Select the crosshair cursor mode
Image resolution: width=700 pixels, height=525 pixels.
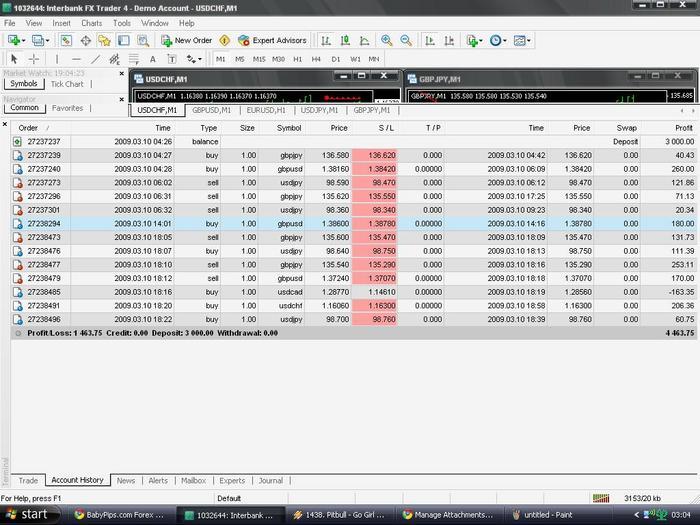tap(33, 59)
